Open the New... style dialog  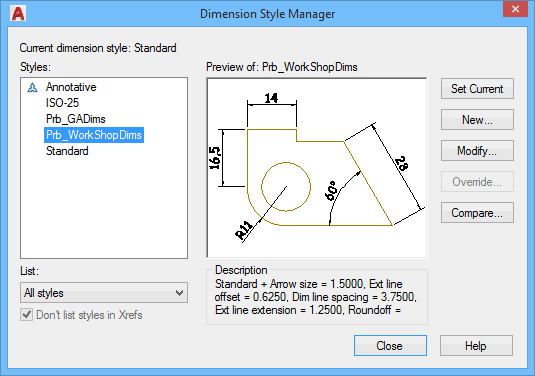point(477,120)
